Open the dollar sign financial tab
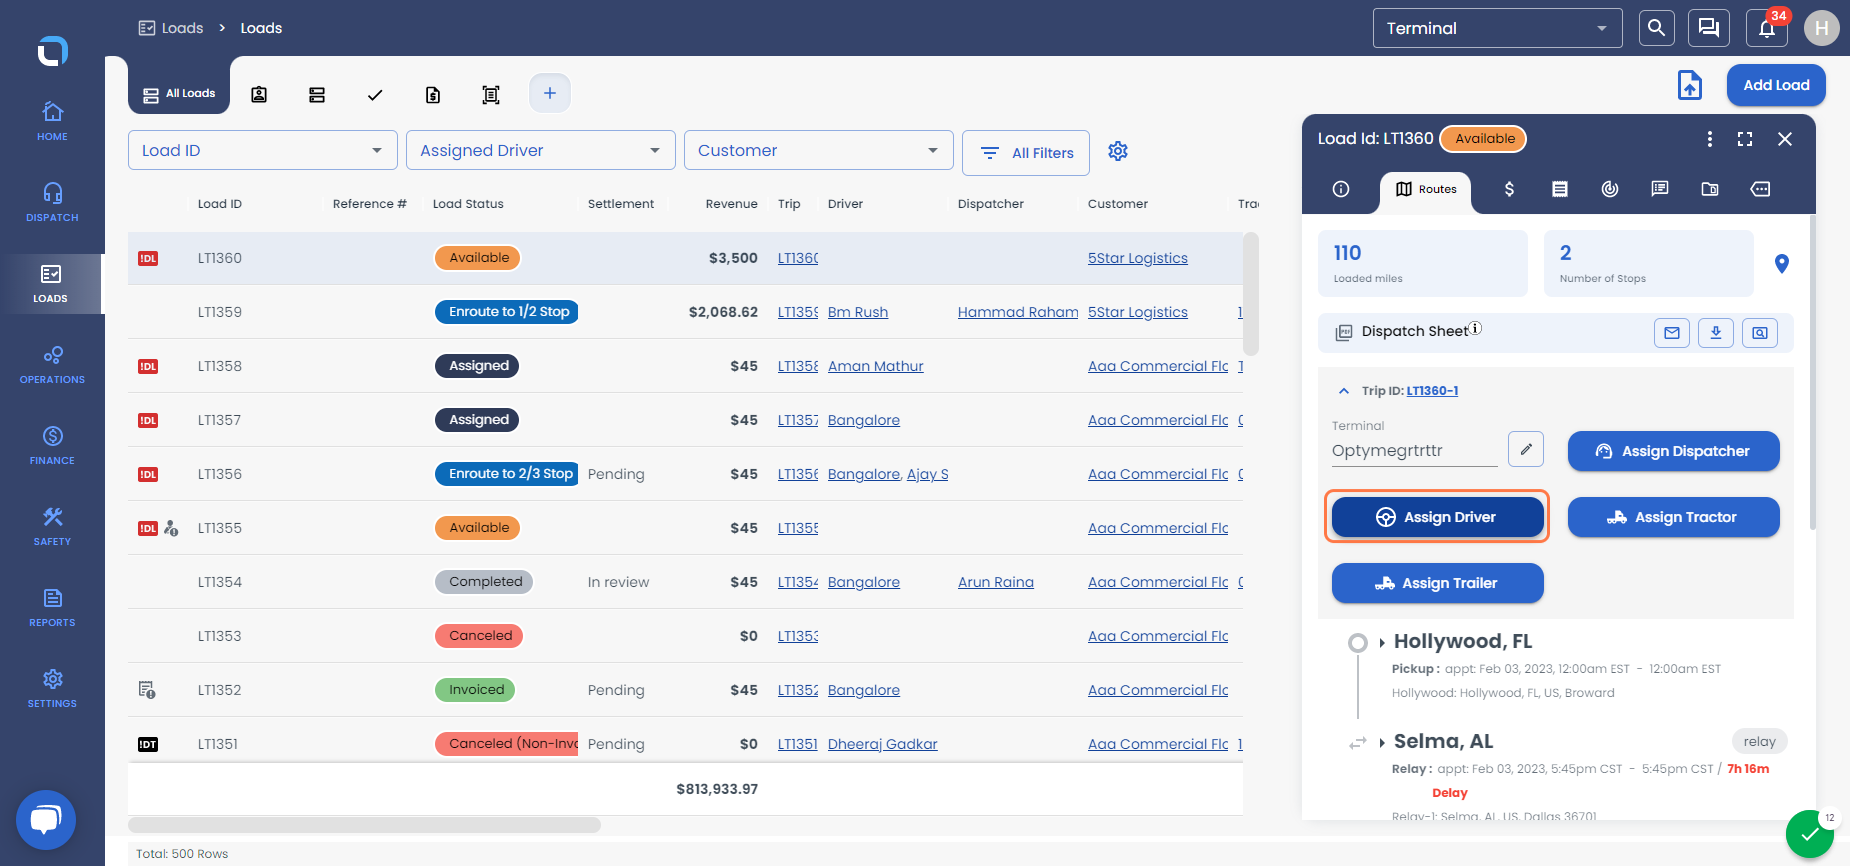The width and height of the screenshot is (1850, 866). 1510,189
